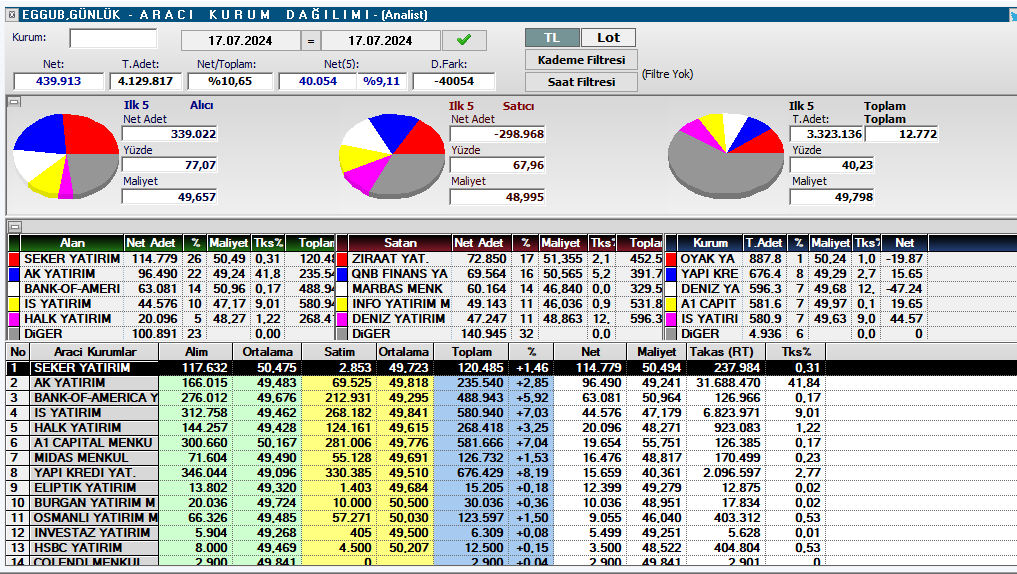The height and width of the screenshot is (574, 1017).
Task: Sort by the No column header
Action: click(18, 352)
